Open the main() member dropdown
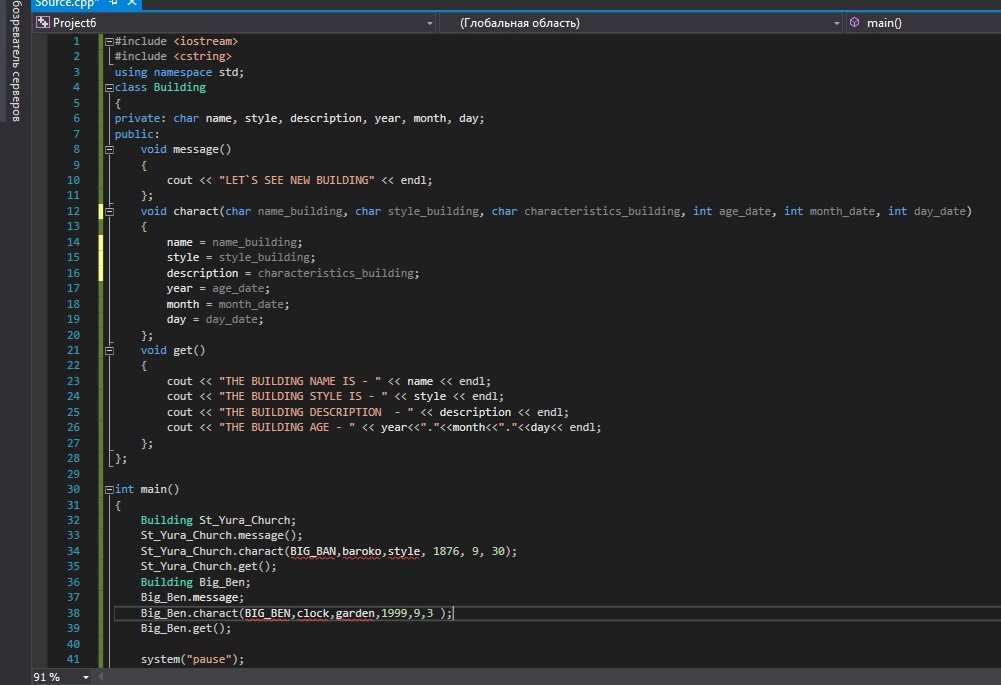This screenshot has height=685, width=1001. tap(922, 23)
